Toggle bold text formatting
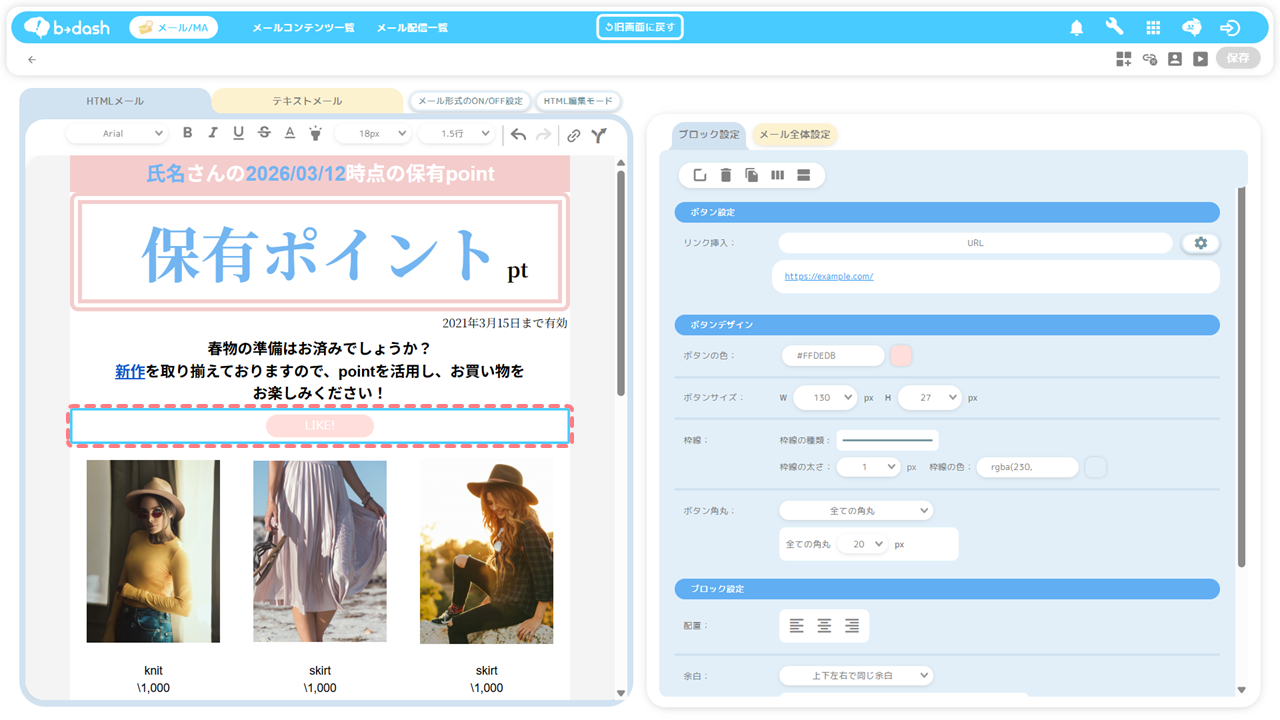Image resolution: width=1280 pixels, height=720 pixels. coord(187,133)
